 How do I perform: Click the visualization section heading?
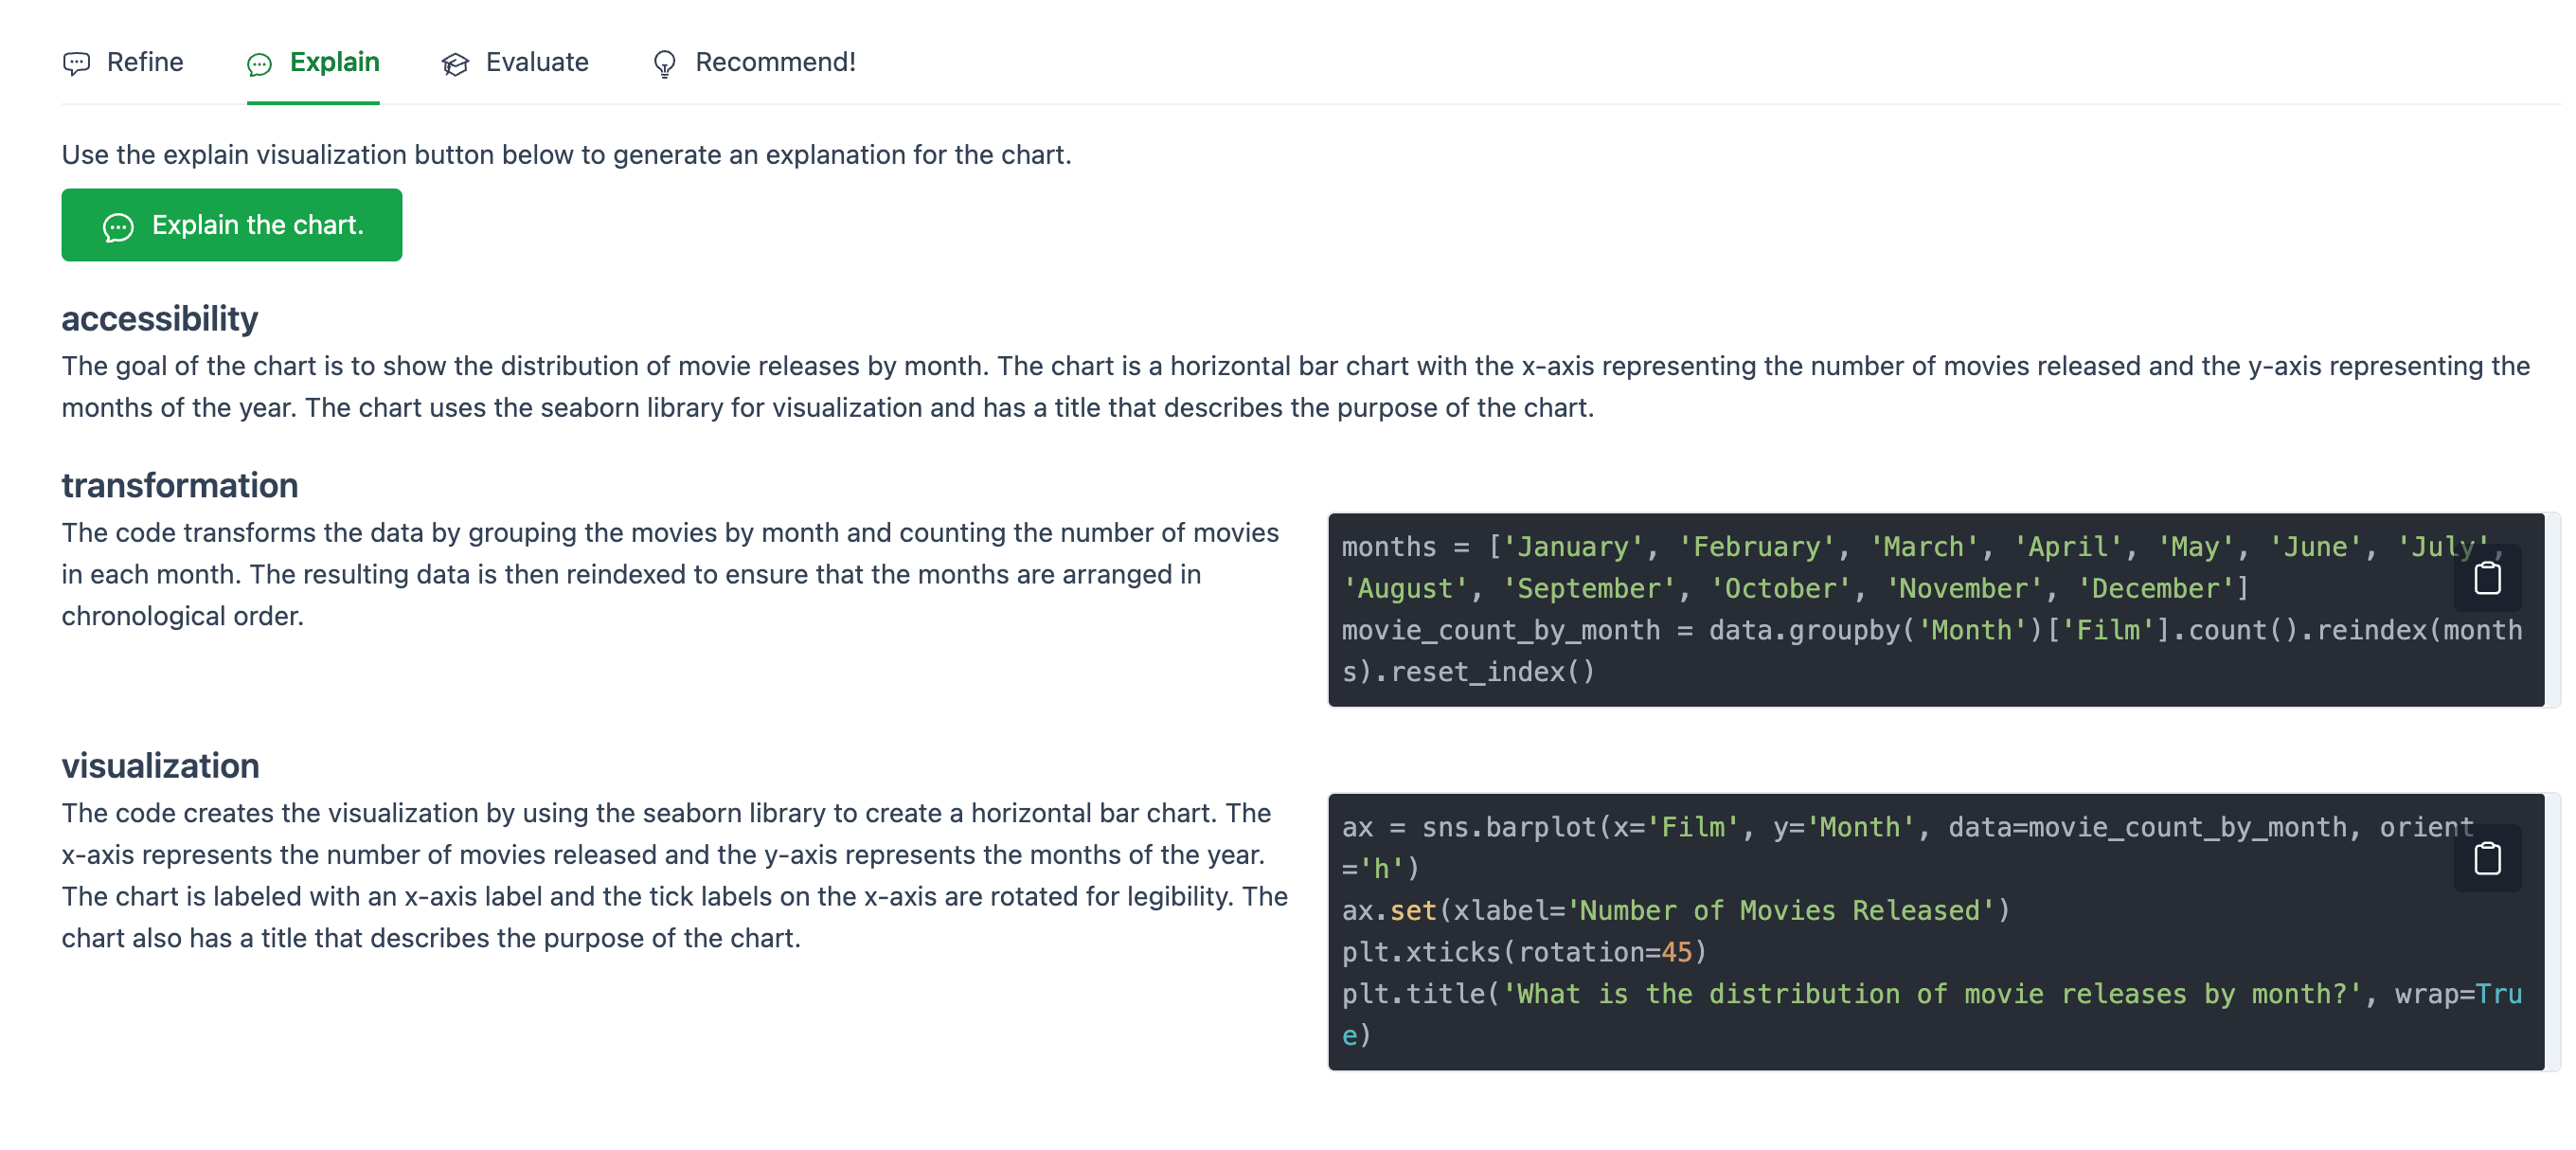coord(160,765)
